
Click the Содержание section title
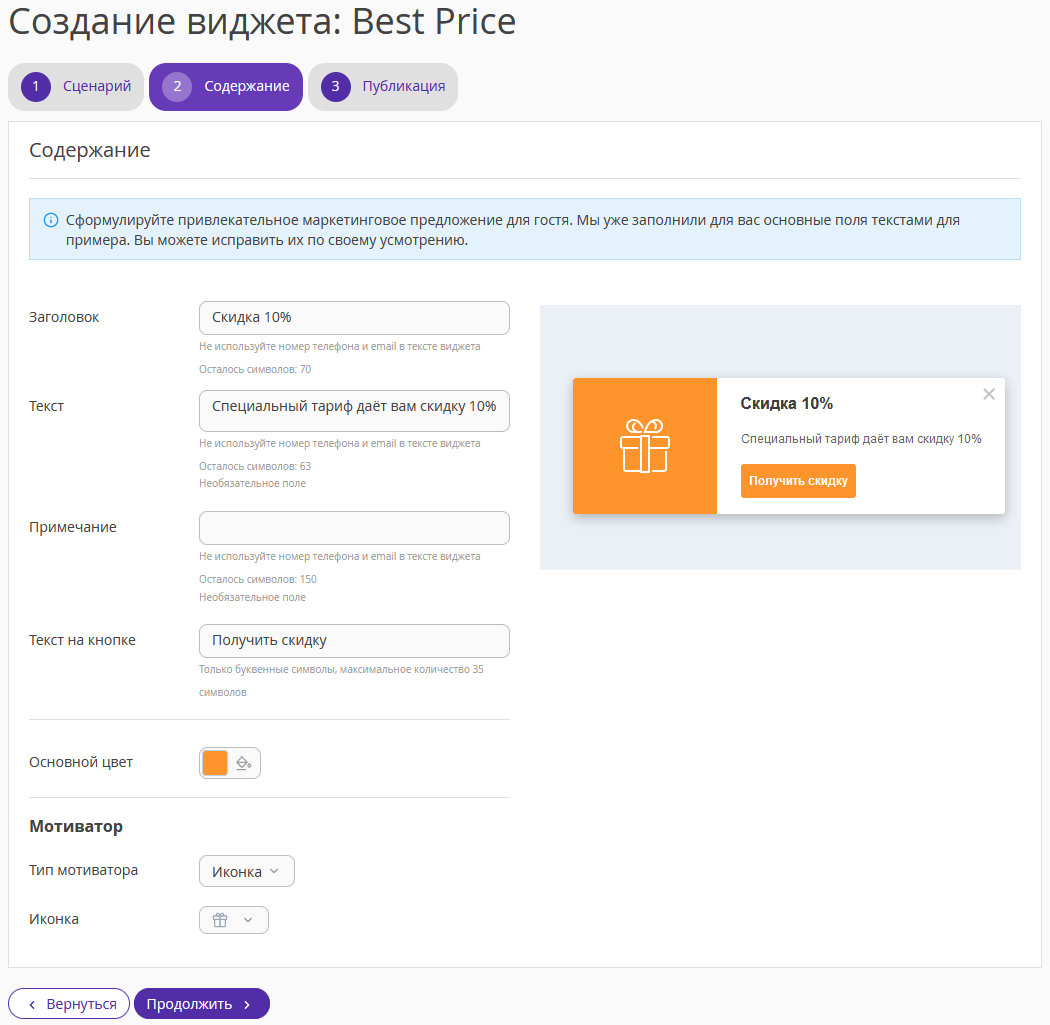pyautogui.click(x=90, y=150)
